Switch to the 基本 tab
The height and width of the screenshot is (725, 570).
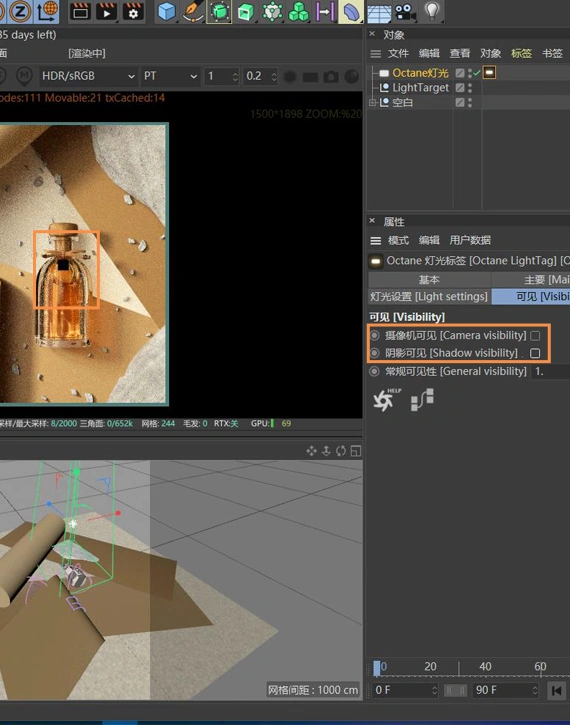429,280
